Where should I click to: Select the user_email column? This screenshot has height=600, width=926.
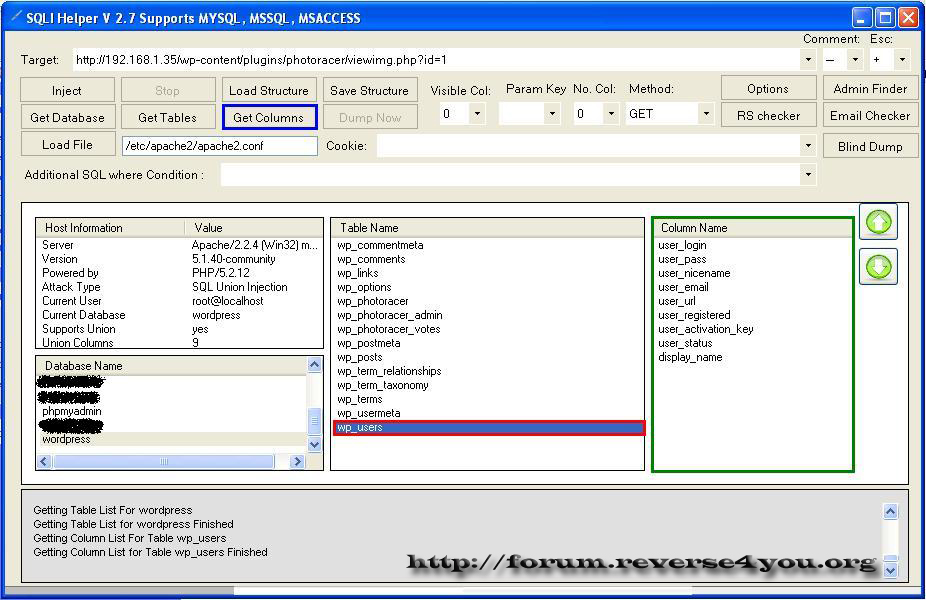pos(753,287)
